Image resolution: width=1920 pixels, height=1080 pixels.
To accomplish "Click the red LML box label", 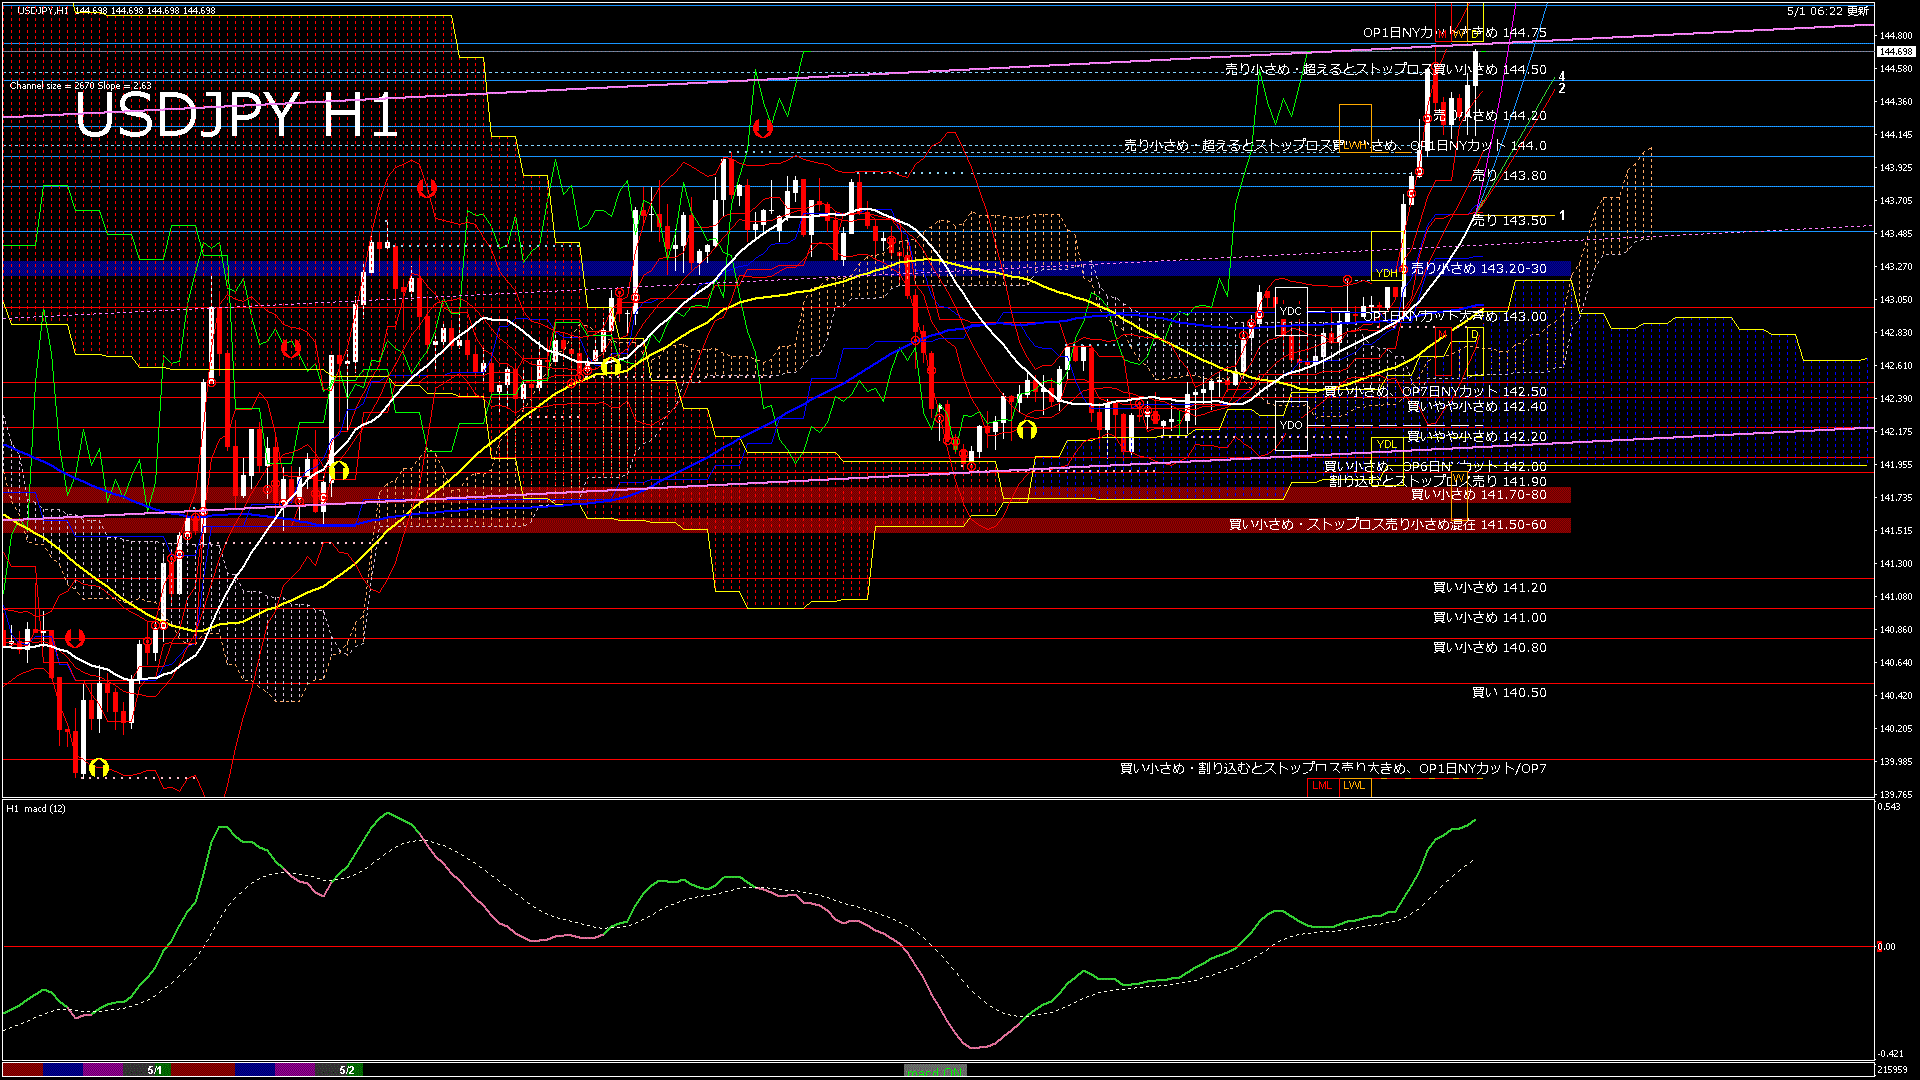I will pyautogui.click(x=1322, y=785).
